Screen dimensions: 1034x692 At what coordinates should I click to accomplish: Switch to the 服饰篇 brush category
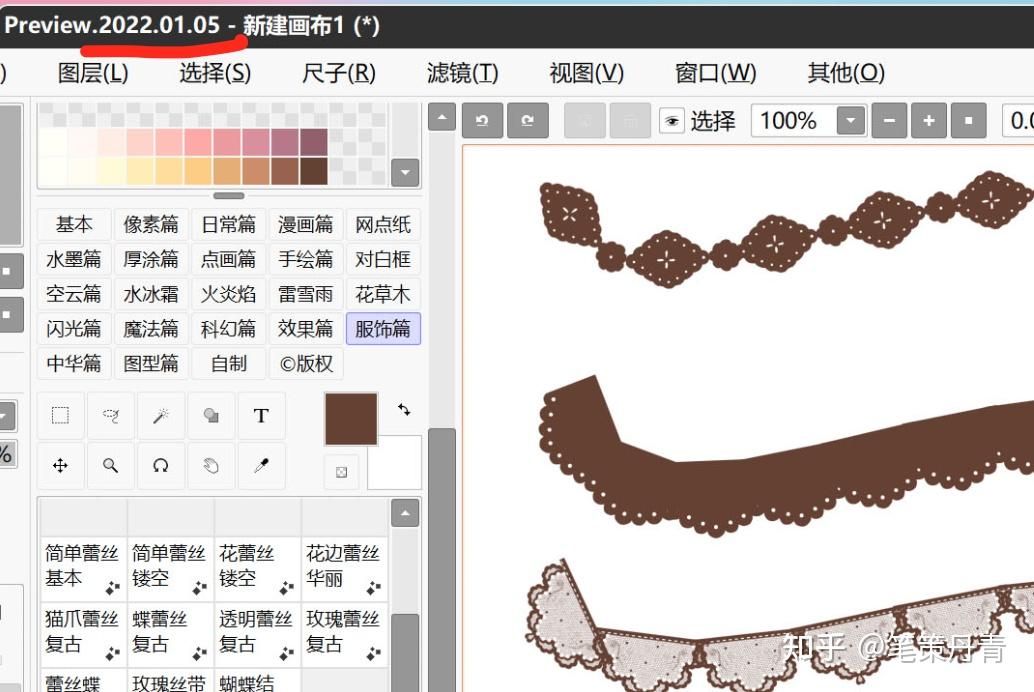coord(383,329)
